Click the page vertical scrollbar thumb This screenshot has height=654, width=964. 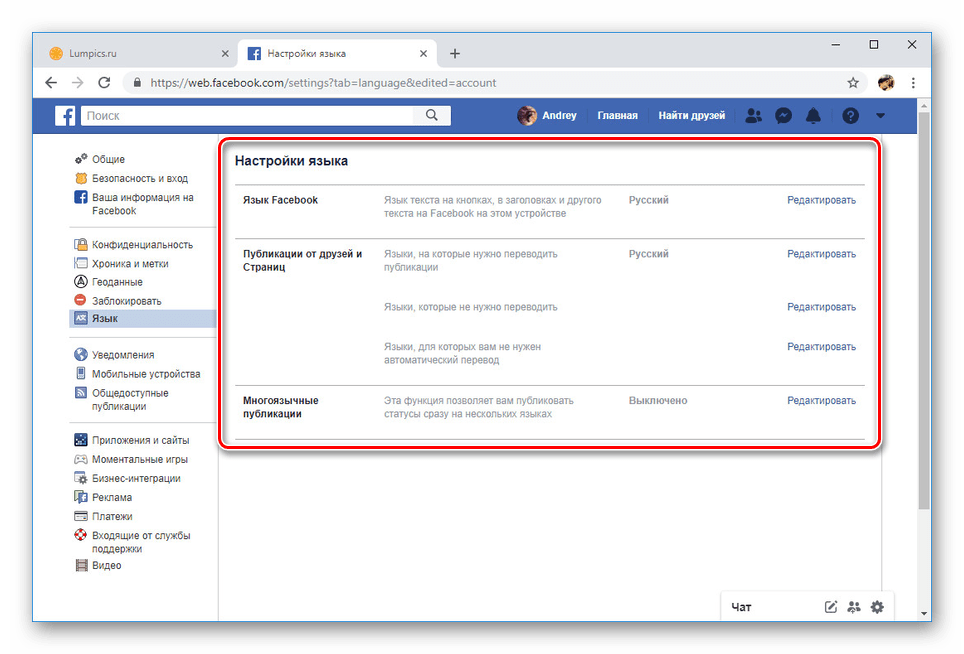click(924, 310)
